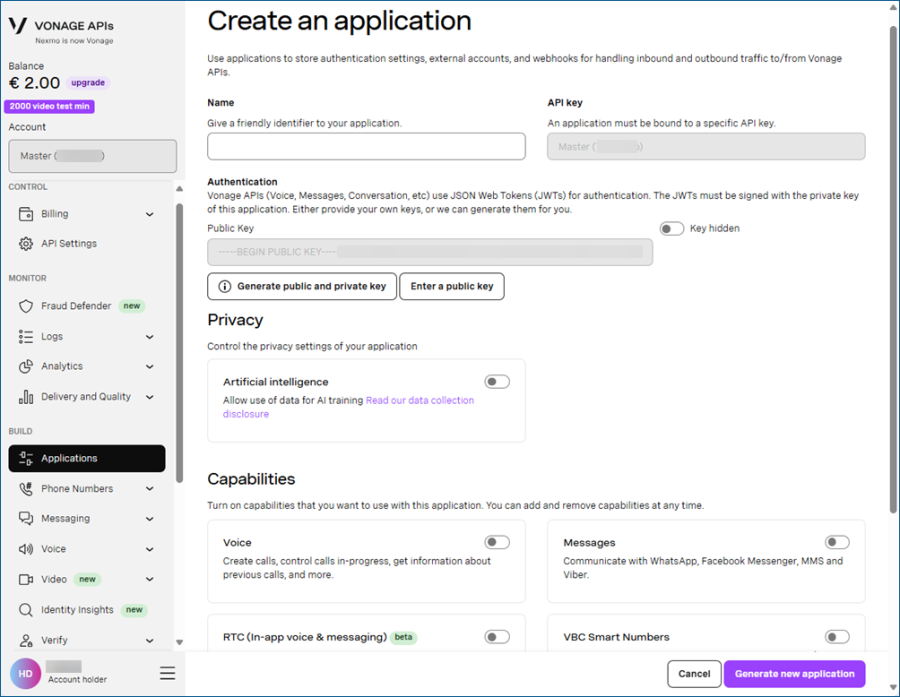Open the hamburger menu beside account holder
Image resolution: width=900 pixels, height=697 pixels.
(x=167, y=673)
